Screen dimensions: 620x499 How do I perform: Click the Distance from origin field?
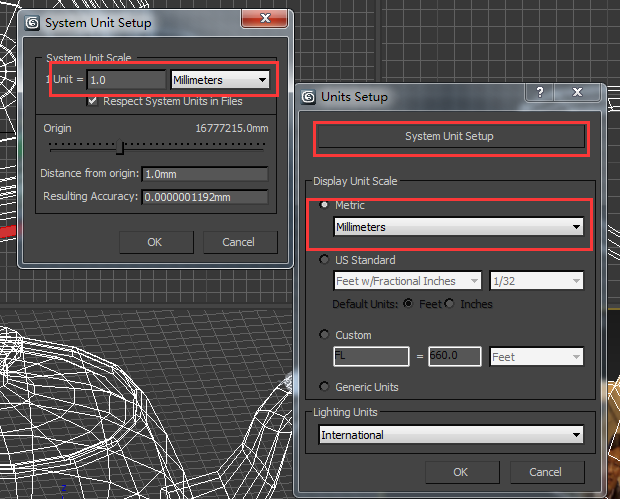(x=205, y=174)
